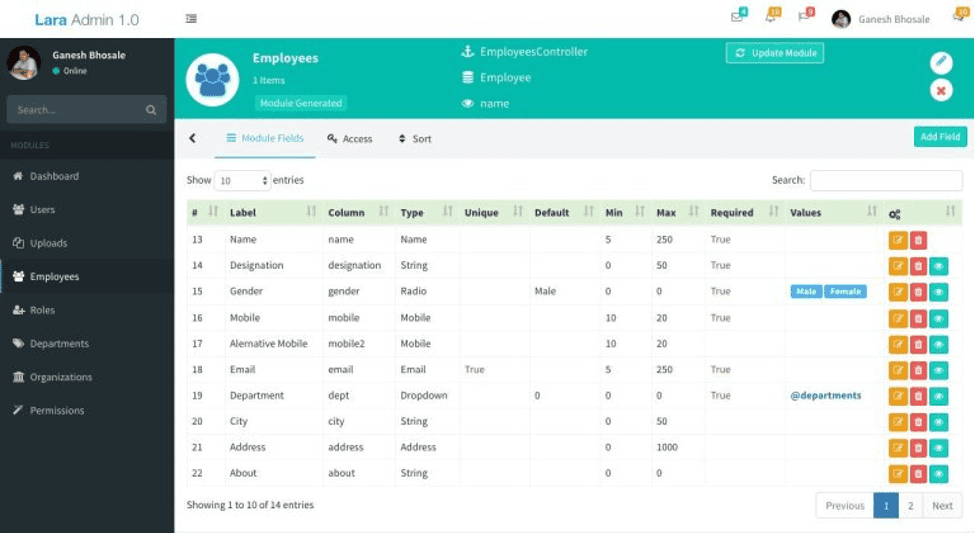Edit the Name field row
Image resolution: width=974 pixels, height=533 pixels.
click(x=898, y=240)
